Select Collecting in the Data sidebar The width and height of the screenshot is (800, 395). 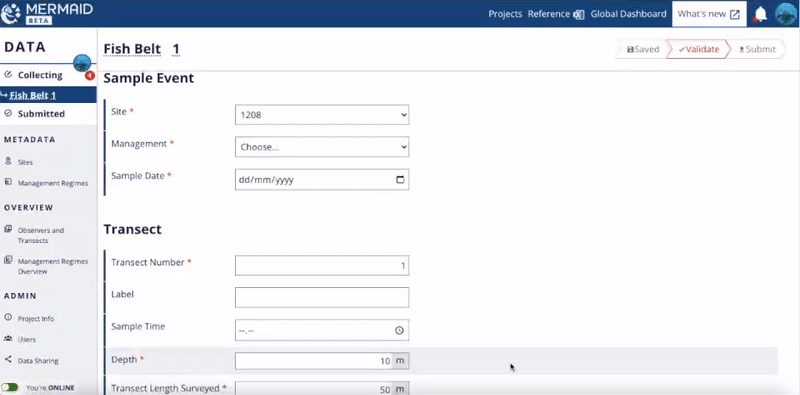point(40,75)
